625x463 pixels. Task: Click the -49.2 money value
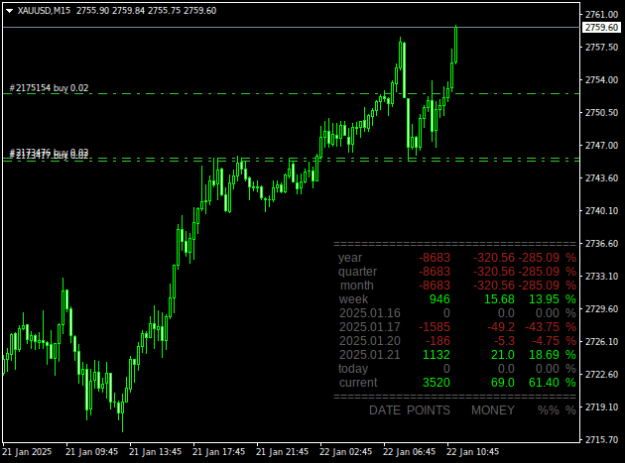pos(501,327)
